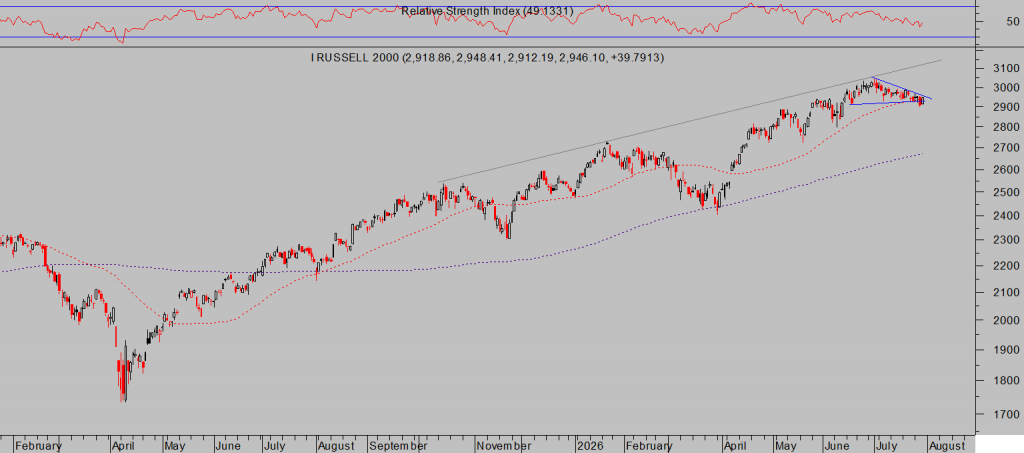Click the 2800 price axis label
Screen dimensions: 1024x453
pyautogui.click(x=1006, y=127)
